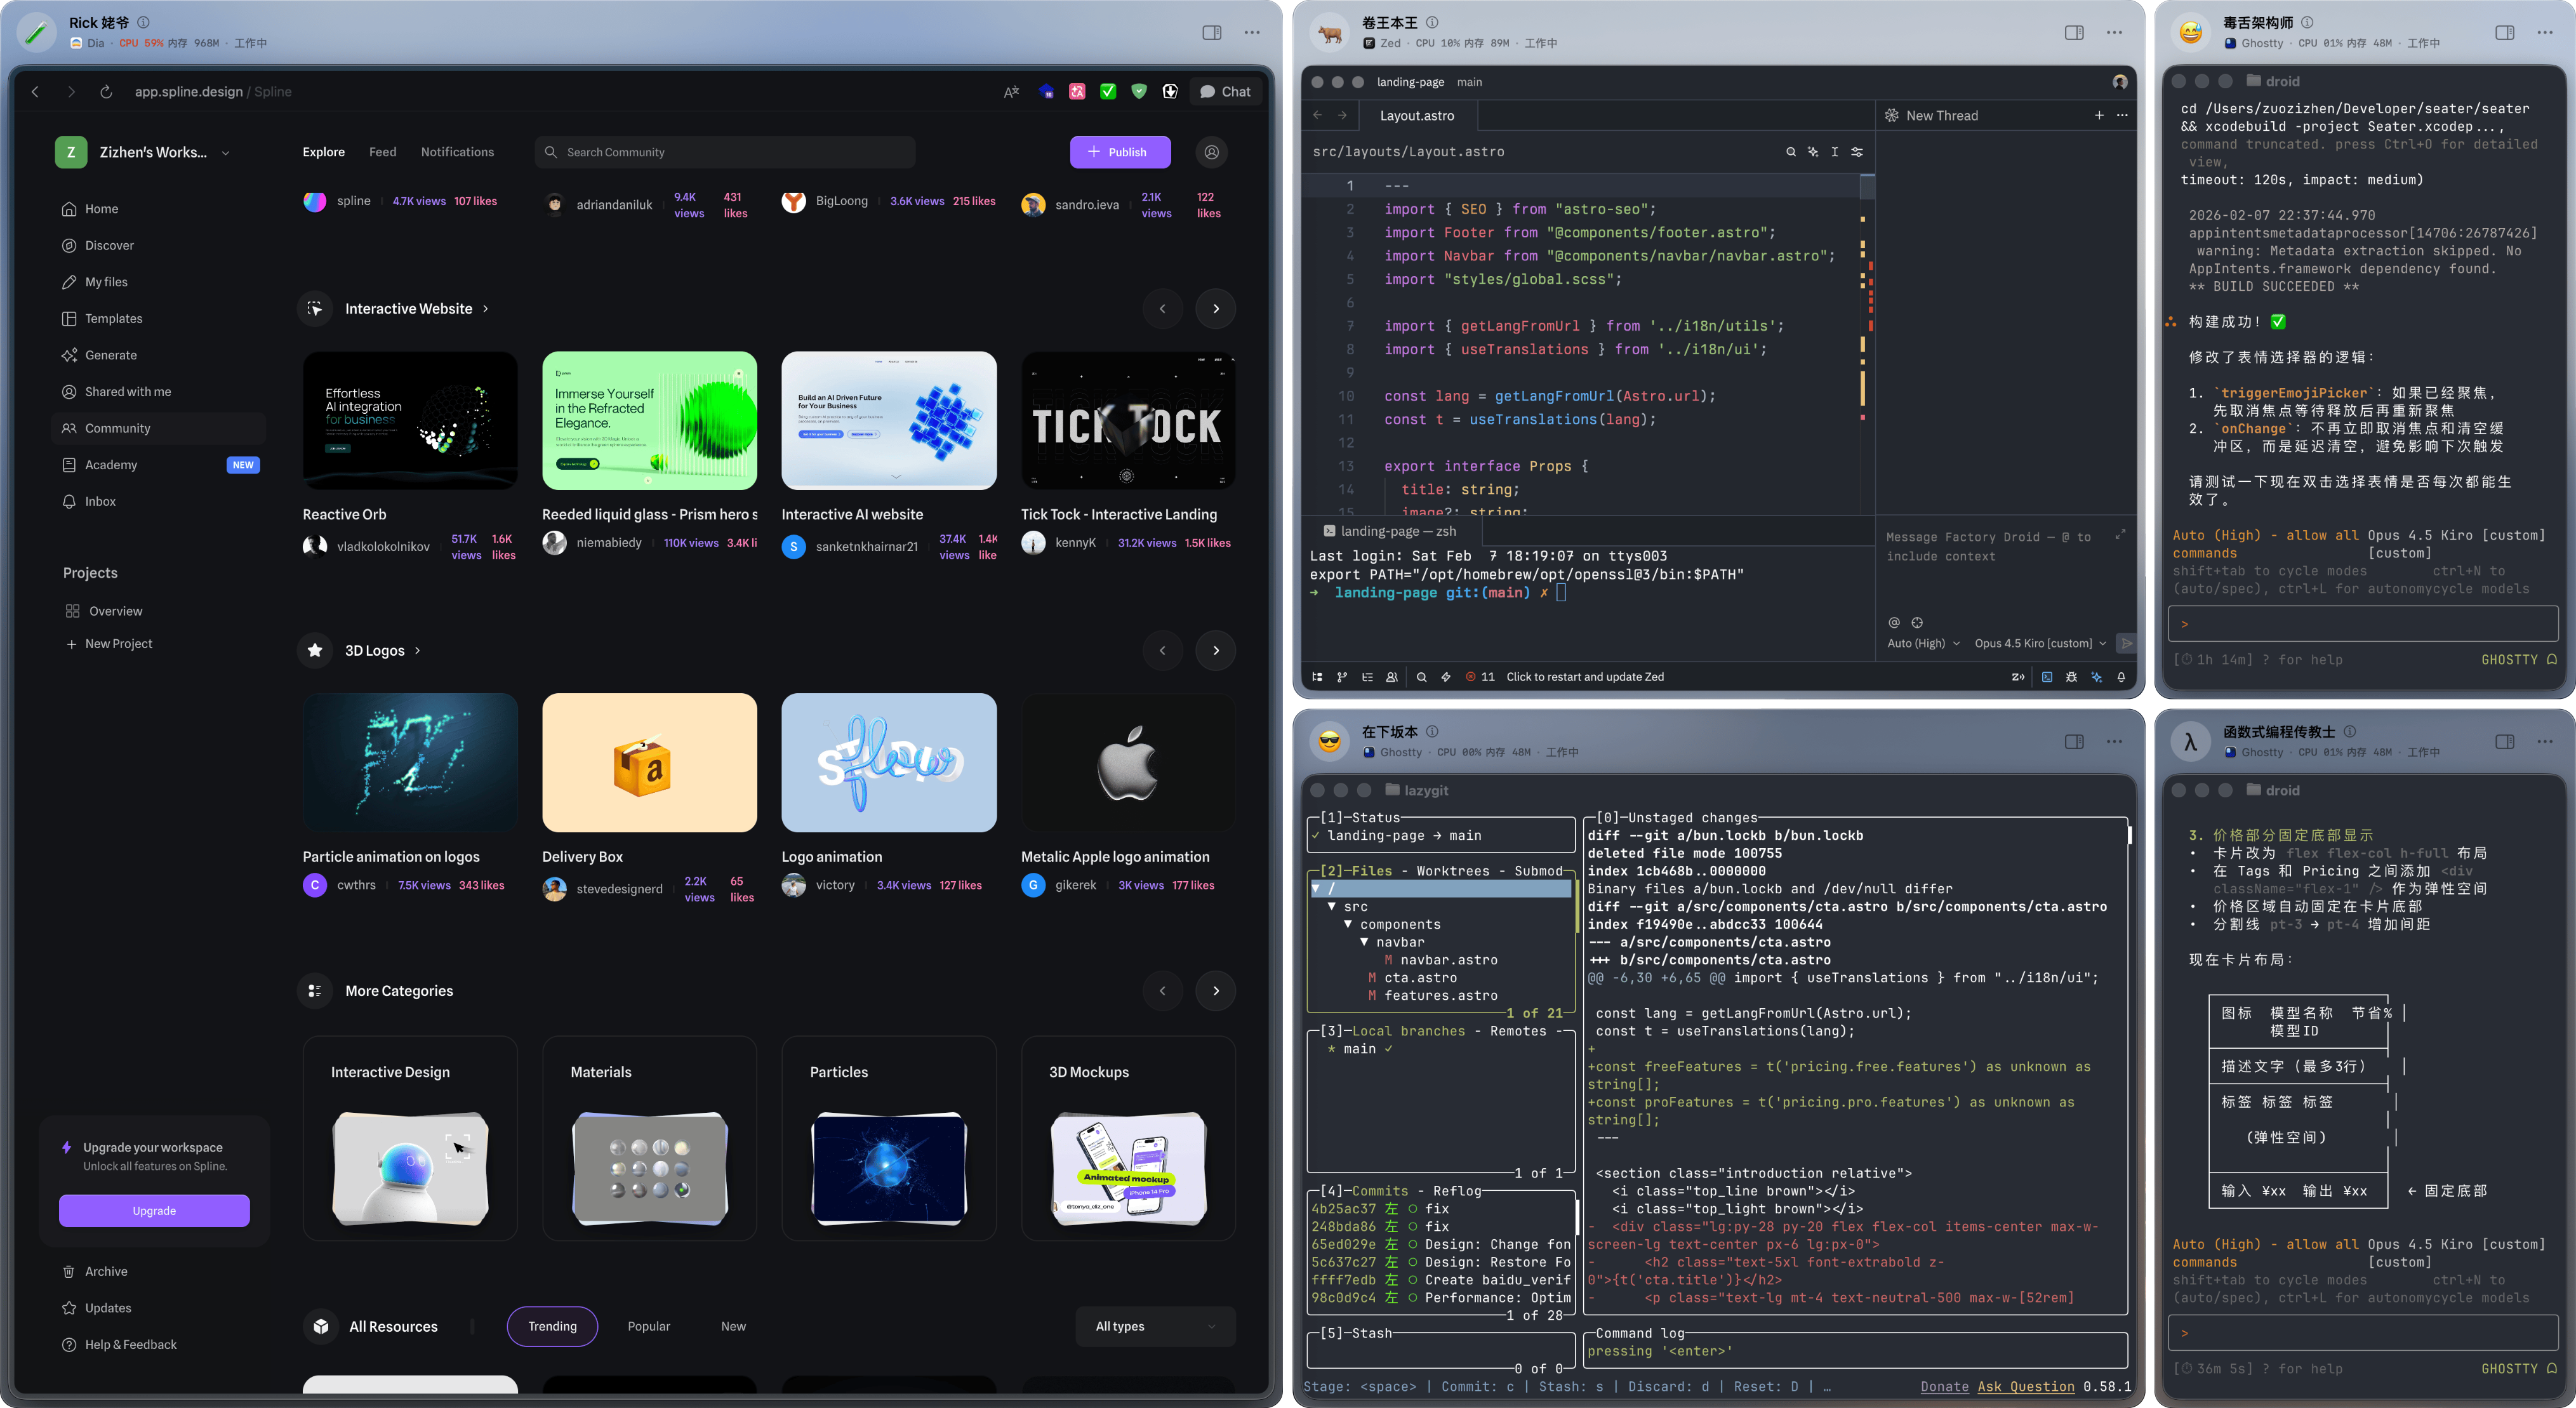
Task: Open Zed diagnostics error count indicator
Action: 1480,677
